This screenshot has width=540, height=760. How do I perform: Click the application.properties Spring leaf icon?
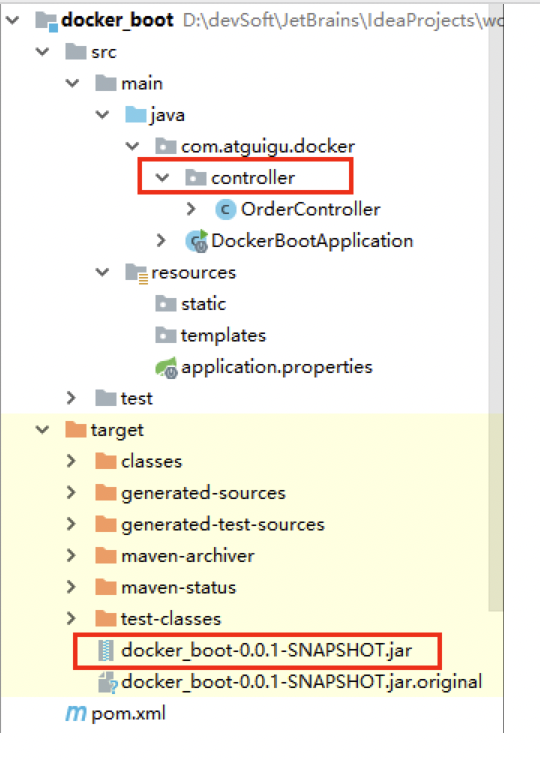166,367
